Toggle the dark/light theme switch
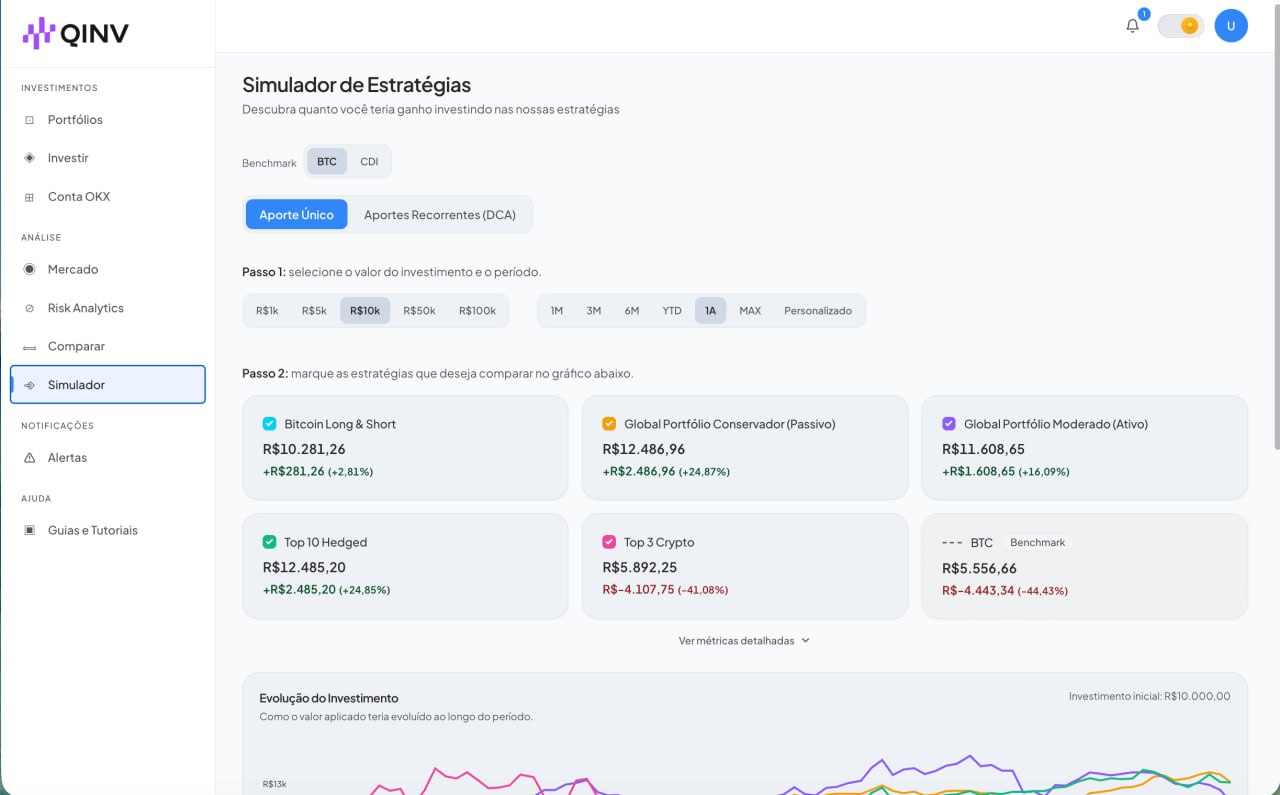This screenshot has height=795, width=1280. (1180, 26)
